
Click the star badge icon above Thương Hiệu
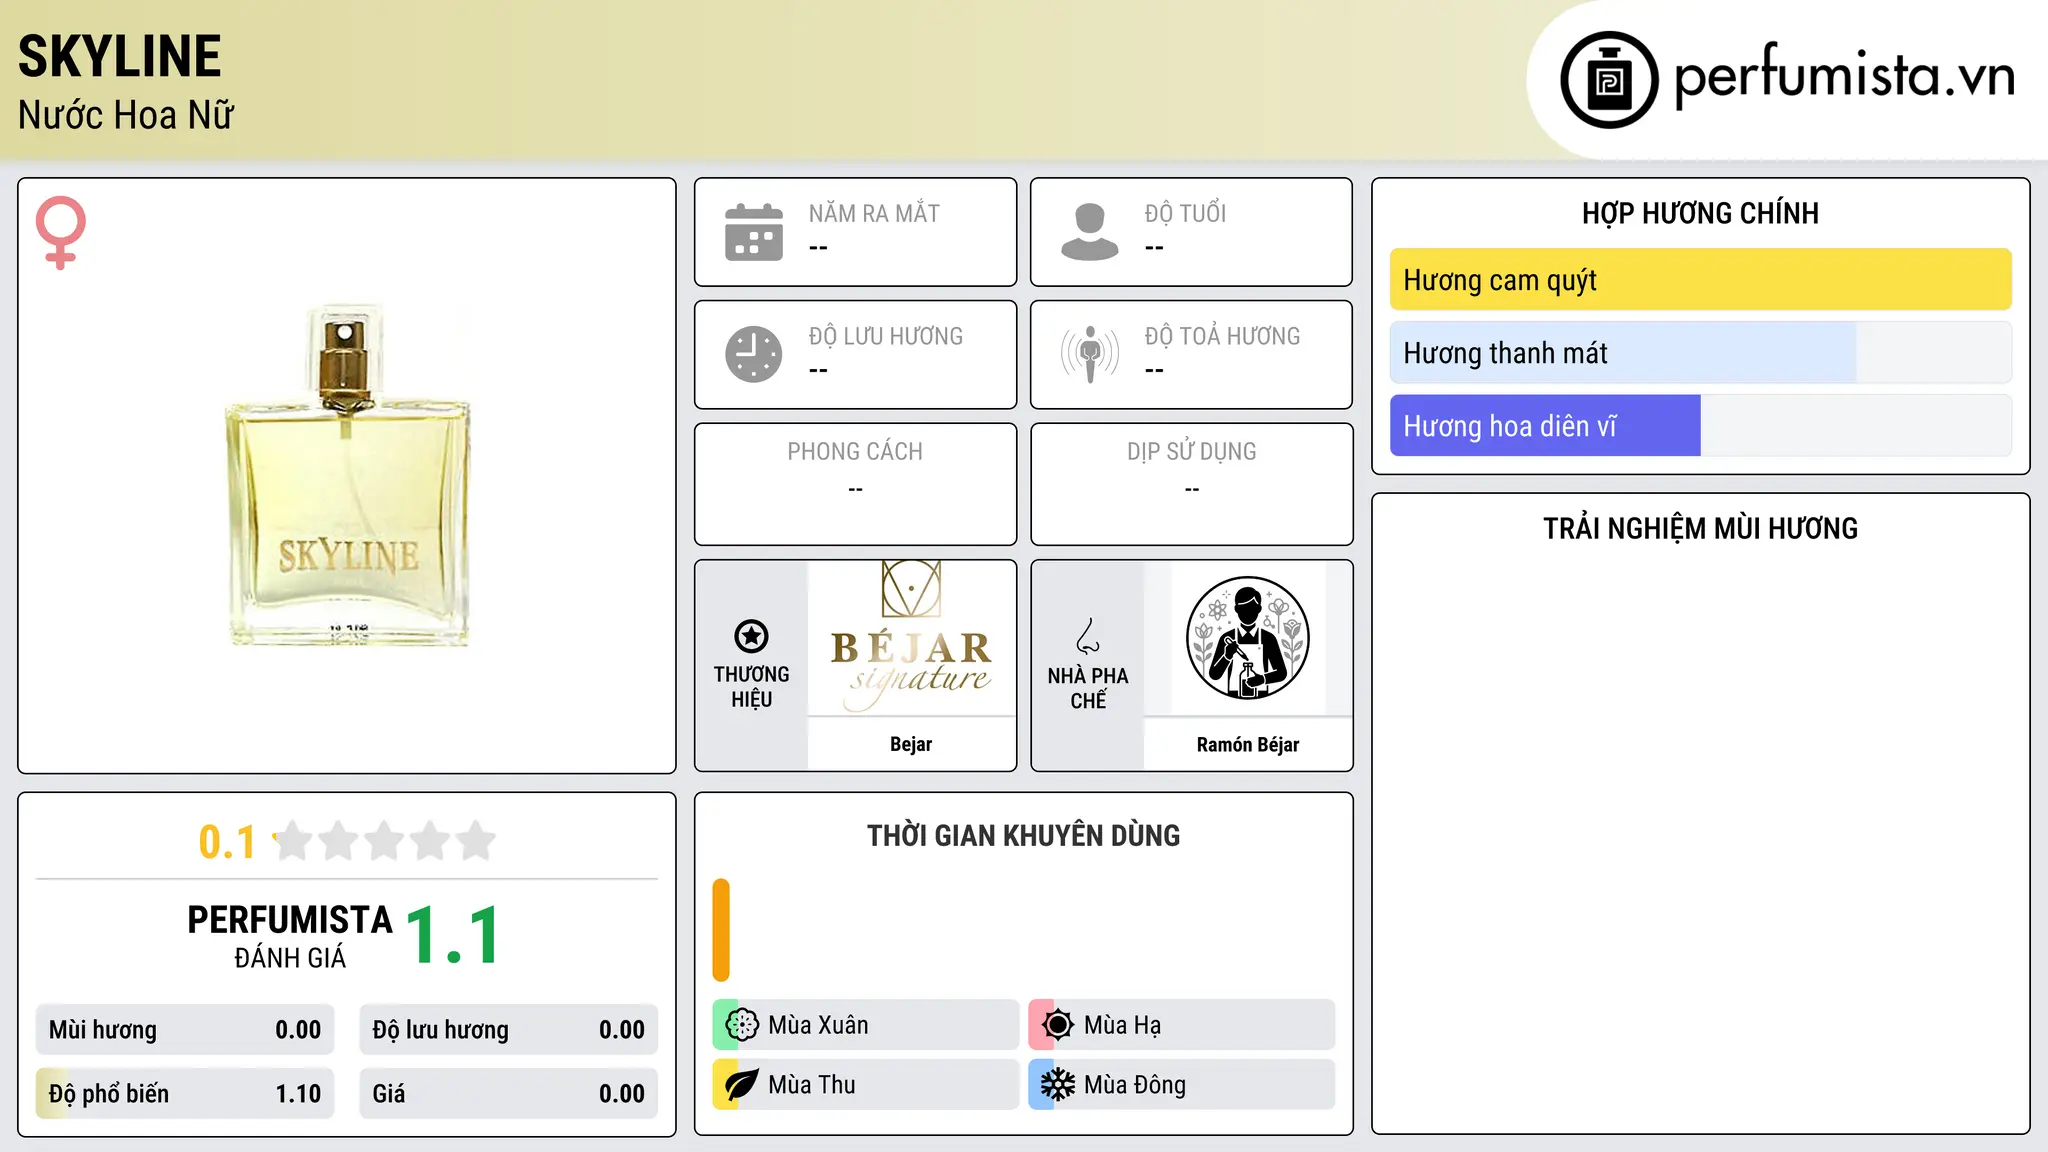click(751, 636)
